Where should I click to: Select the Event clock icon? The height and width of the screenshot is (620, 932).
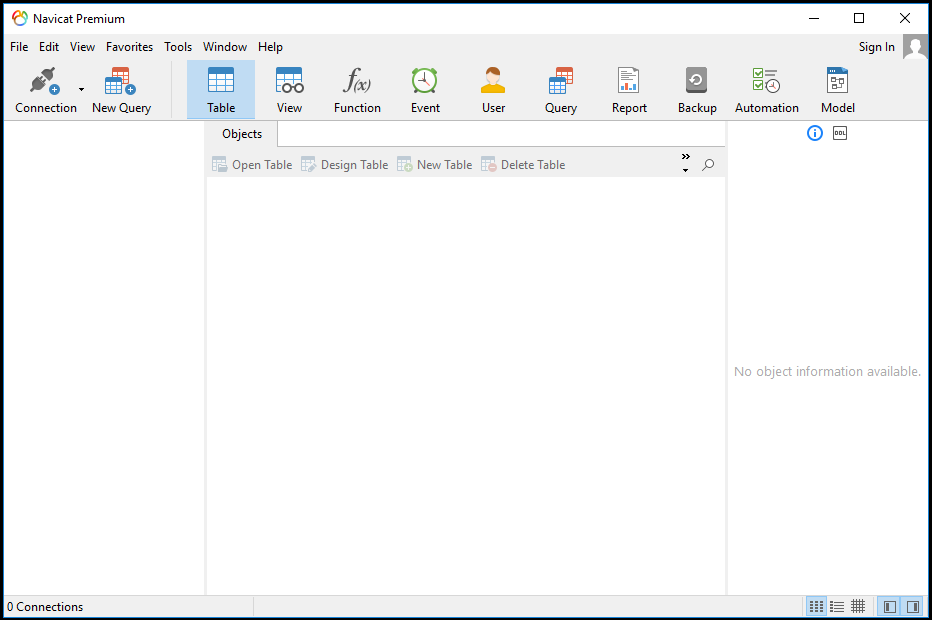coord(425,81)
